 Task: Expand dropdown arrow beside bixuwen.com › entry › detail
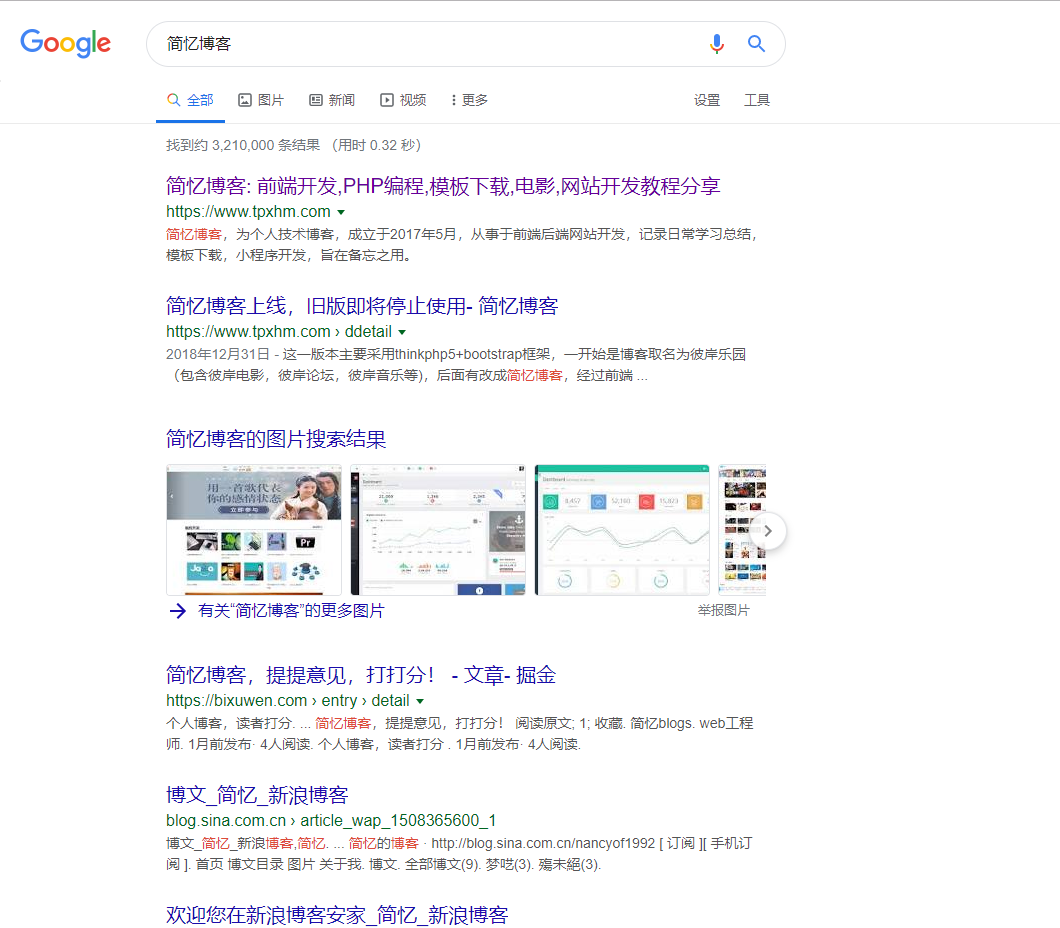tap(420, 702)
